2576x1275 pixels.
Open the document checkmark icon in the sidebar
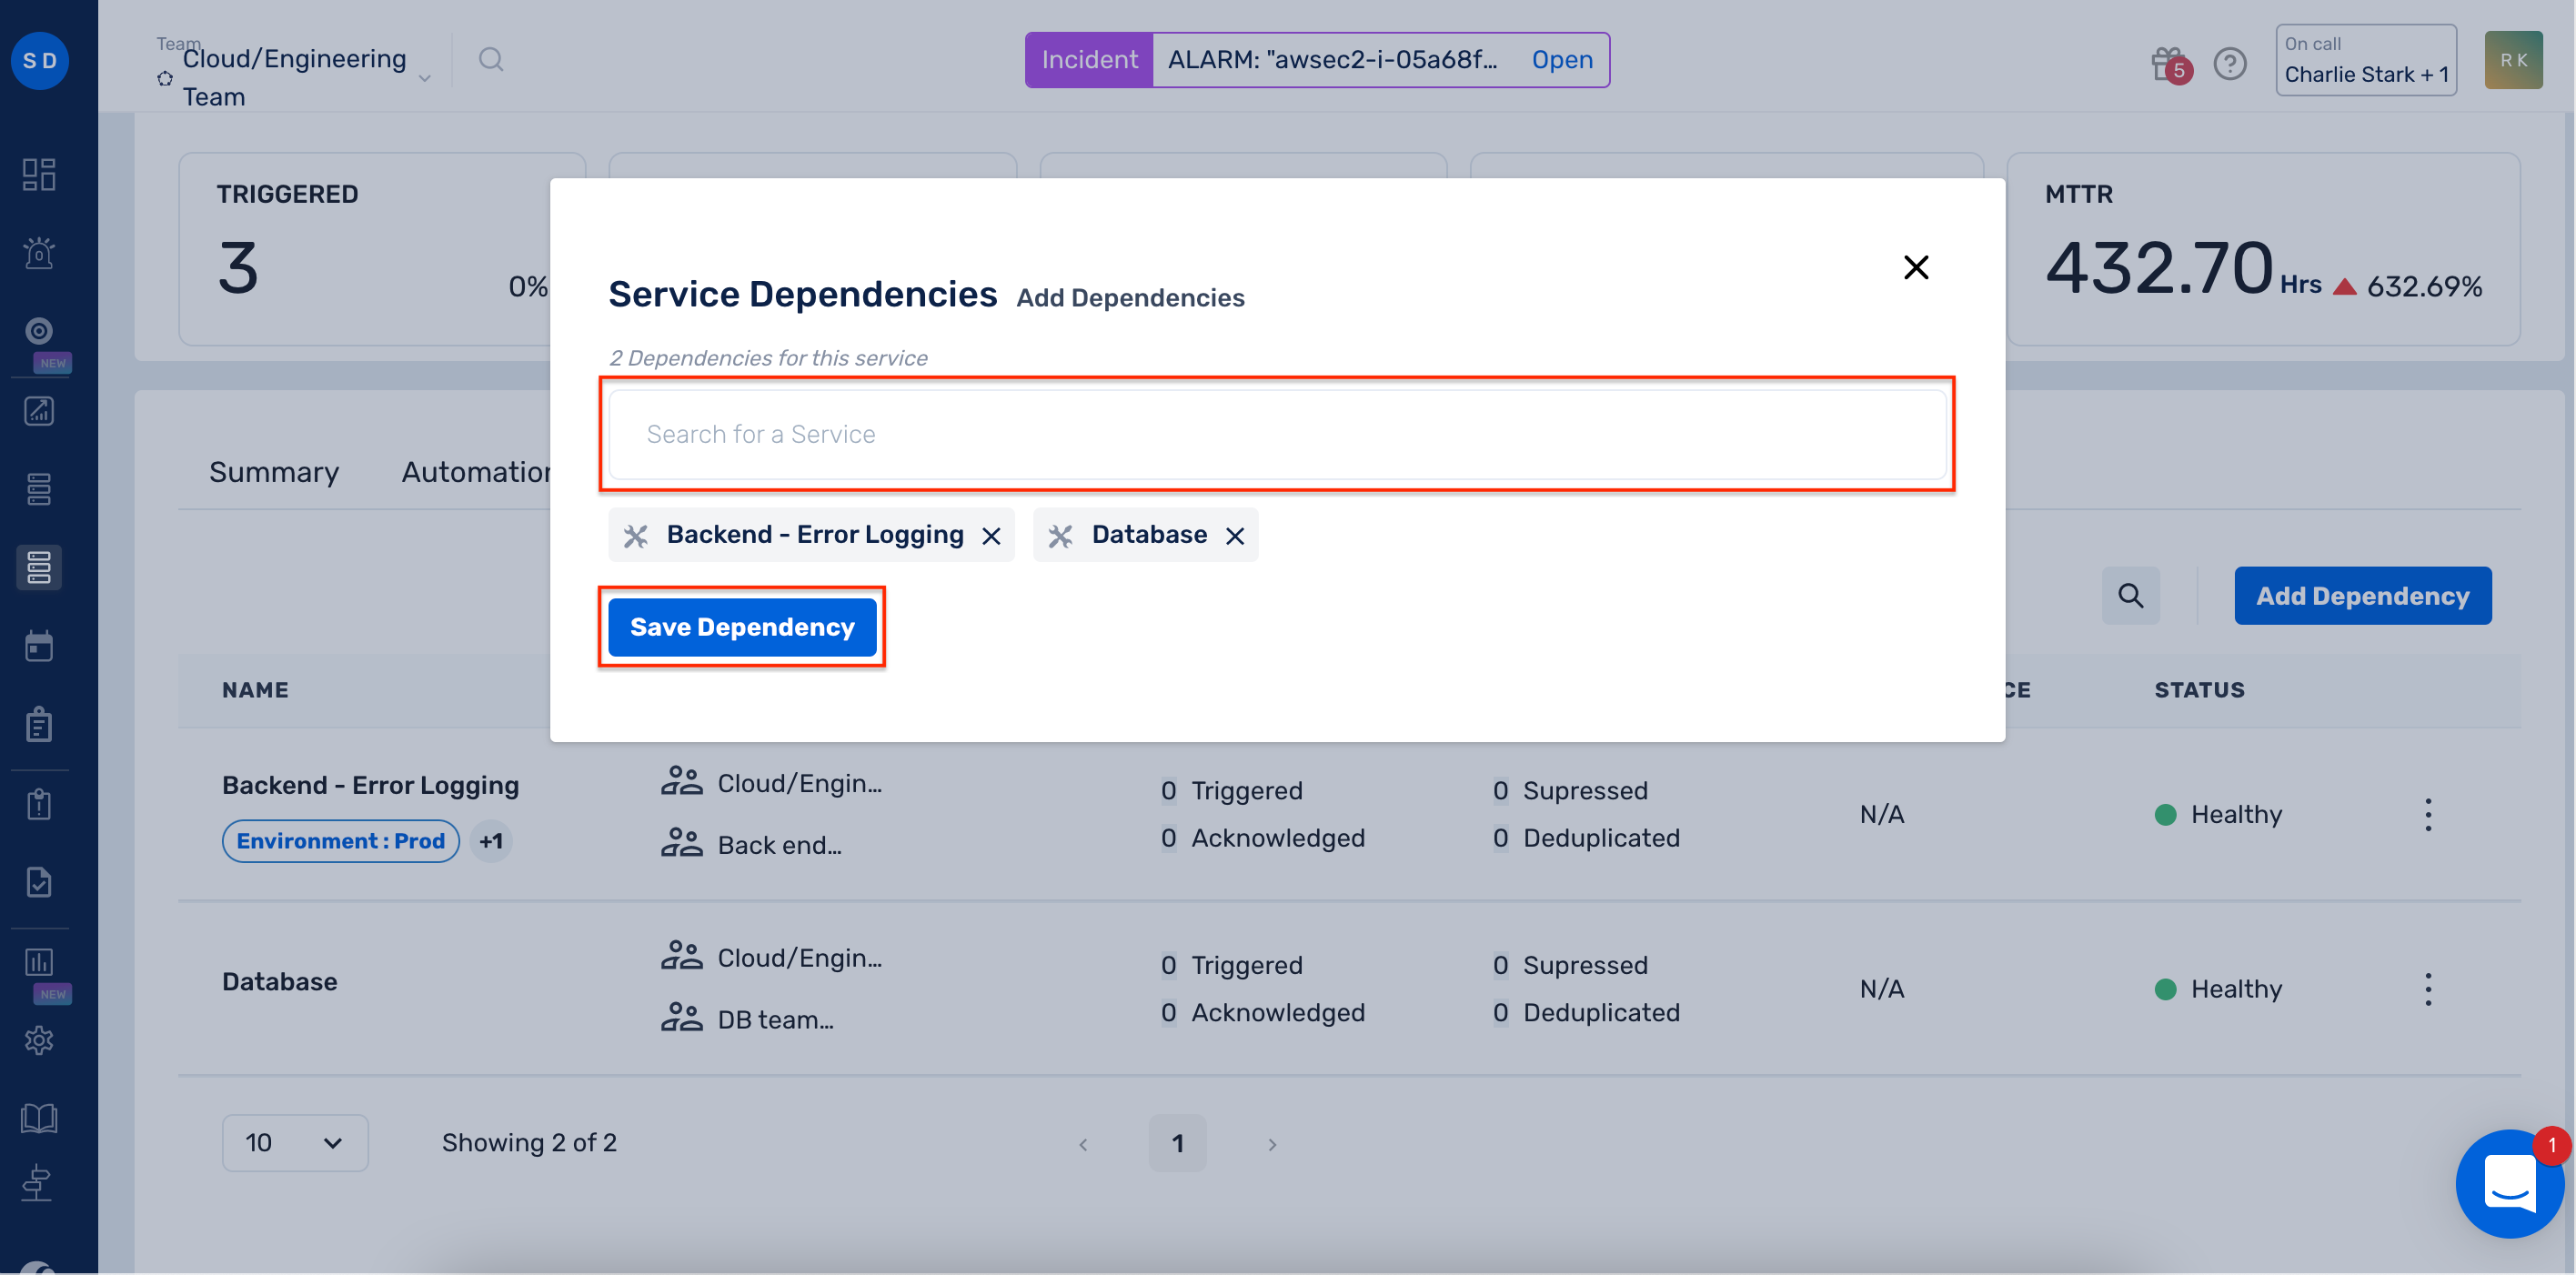[x=39, y=882]
